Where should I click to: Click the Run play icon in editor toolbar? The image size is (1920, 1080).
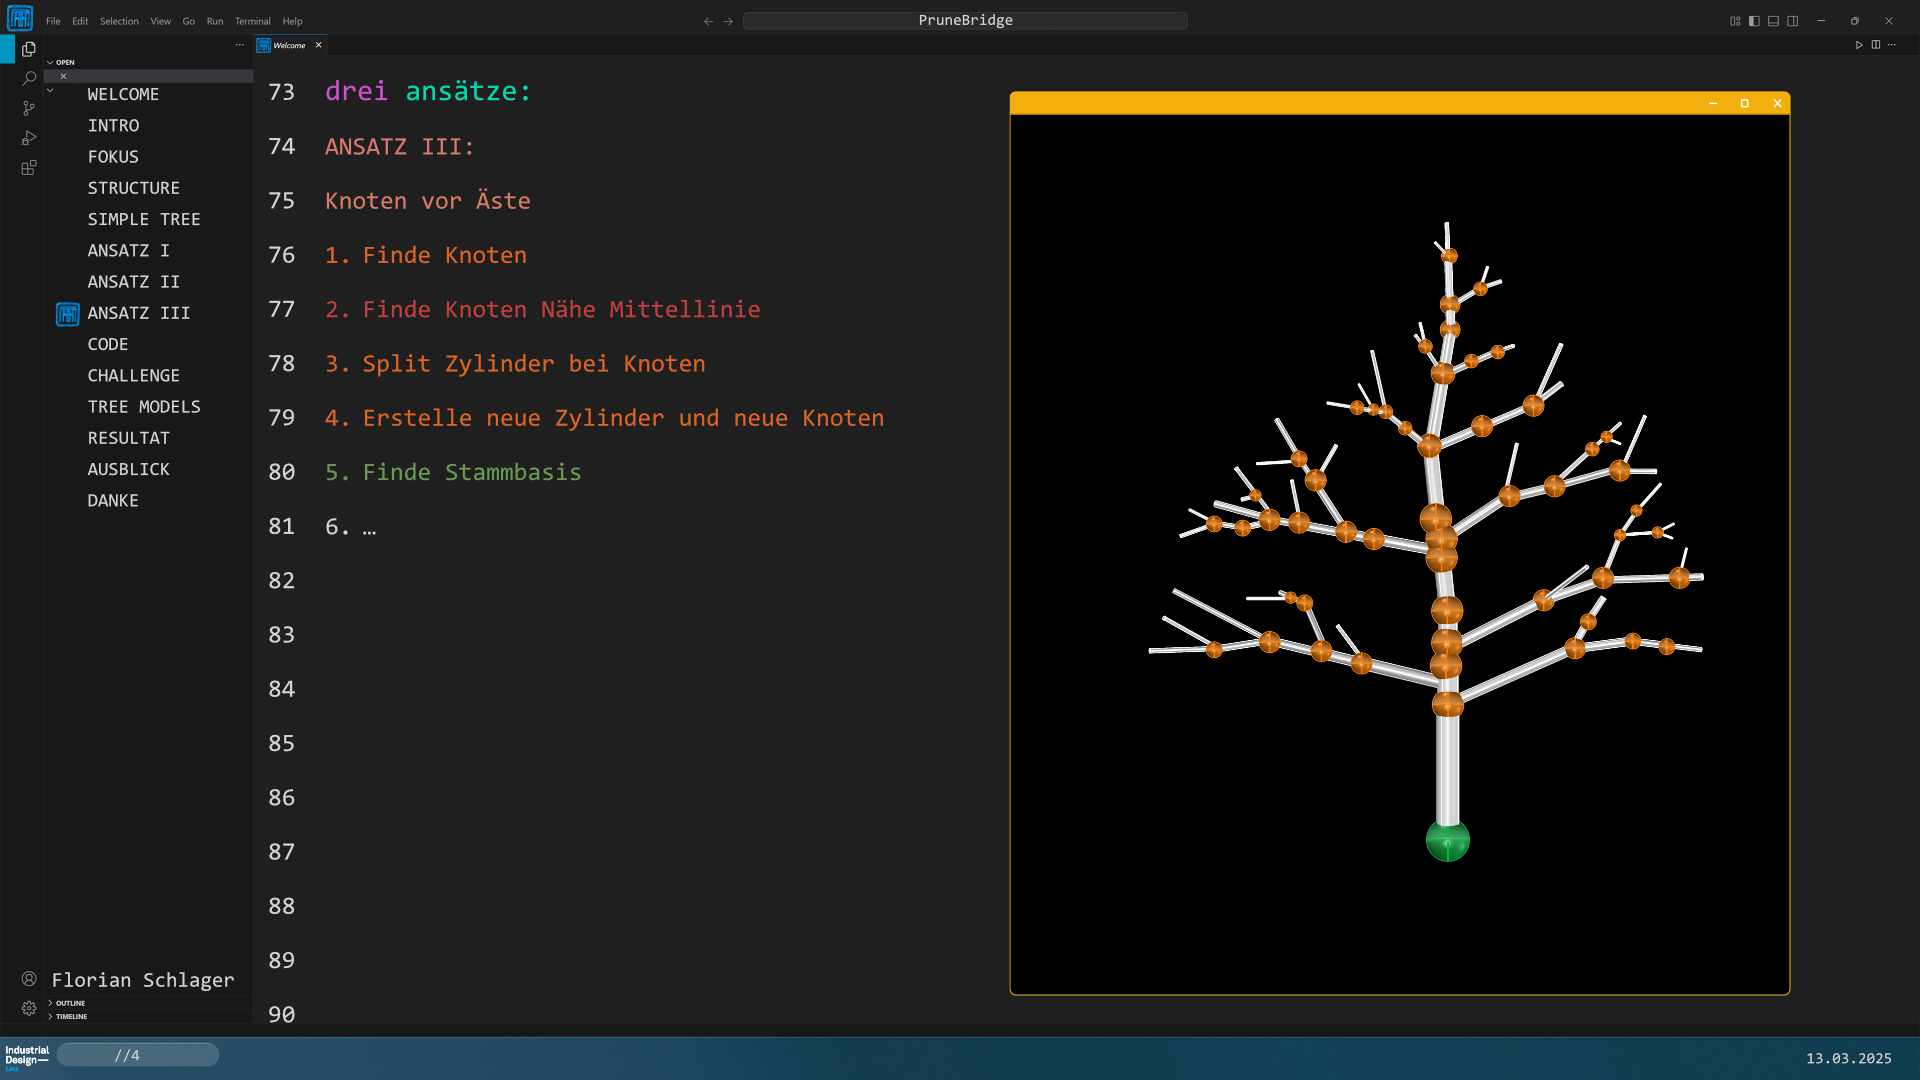pyautogui.click(x=1859, y=45)
